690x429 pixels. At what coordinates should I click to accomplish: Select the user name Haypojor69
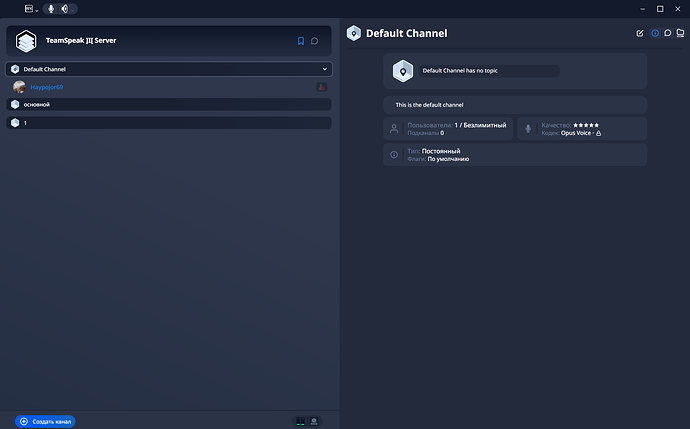click(47, 87)
